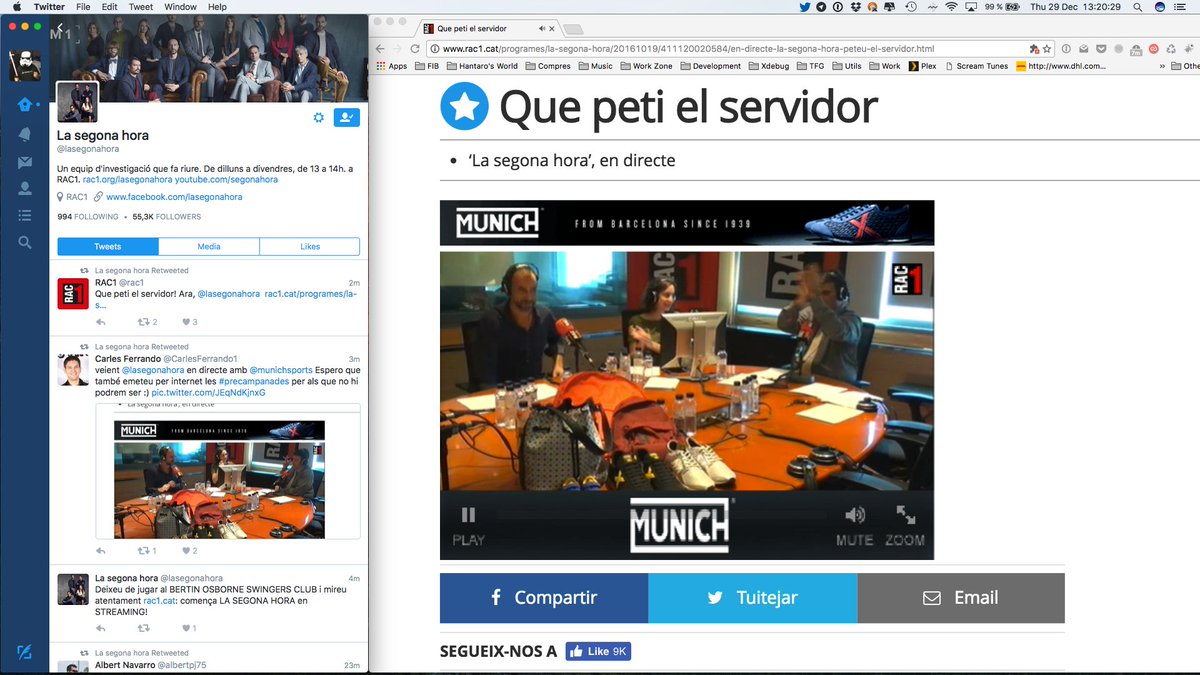This screenshot has height=675, width=1200.
Task: Open the FIB bookmarks folder
Action: [x=426, y=66]
